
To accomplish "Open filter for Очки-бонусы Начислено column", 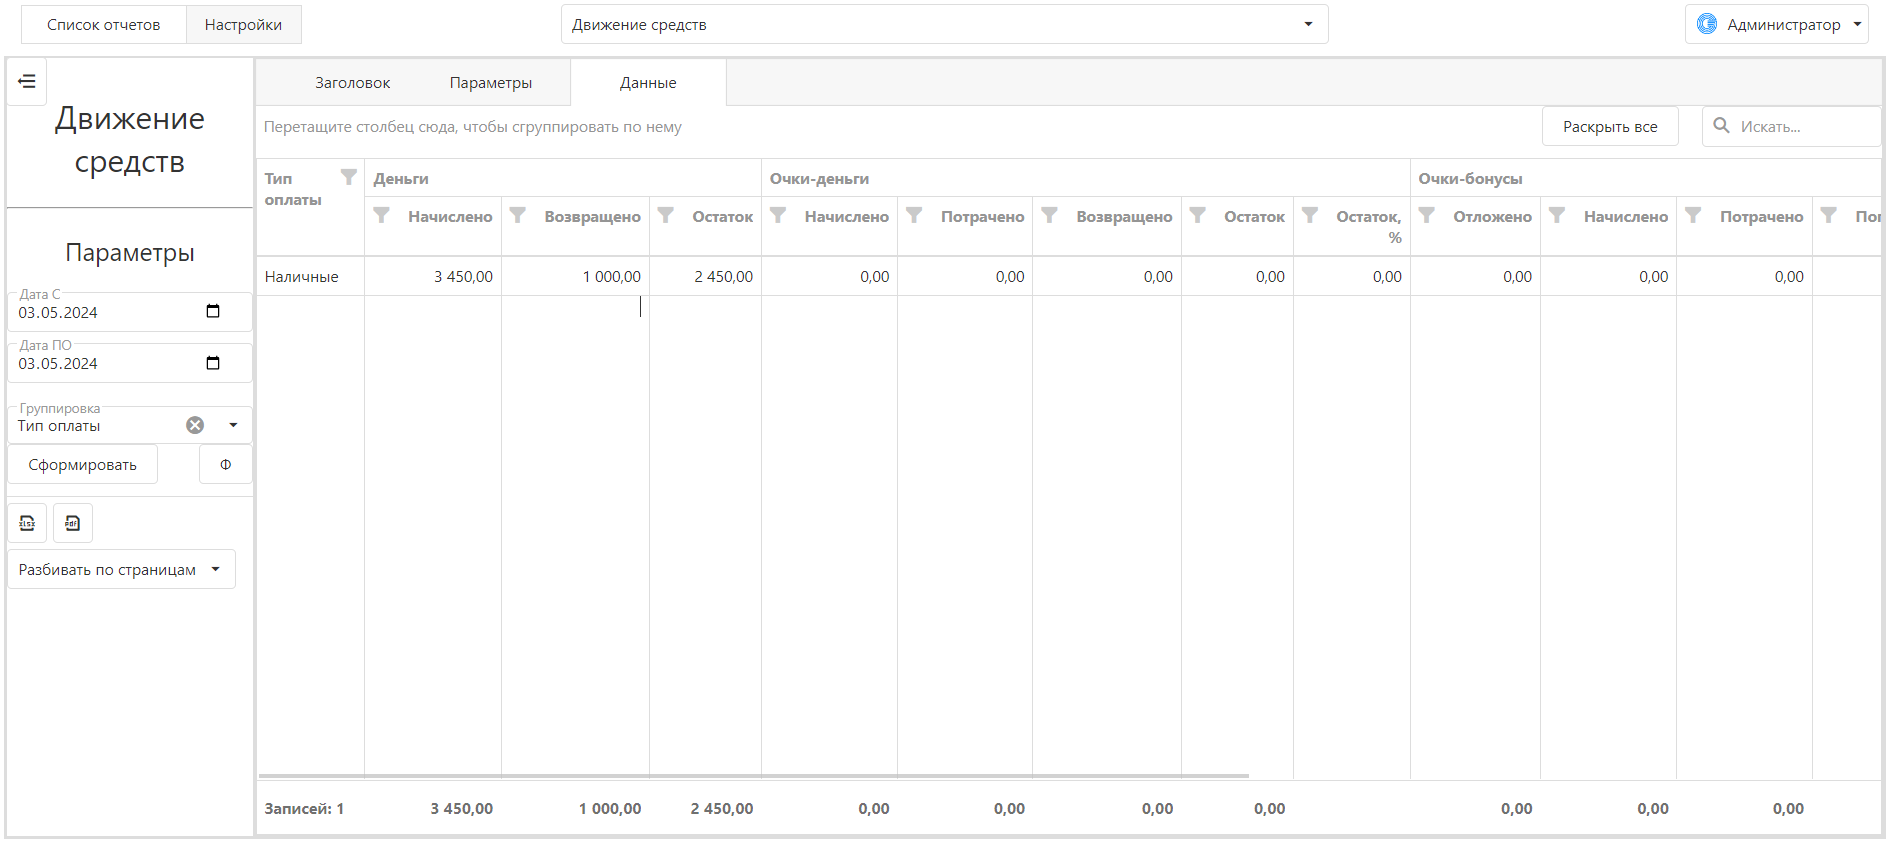I will pyautogui.click(x=1557, y=215).
